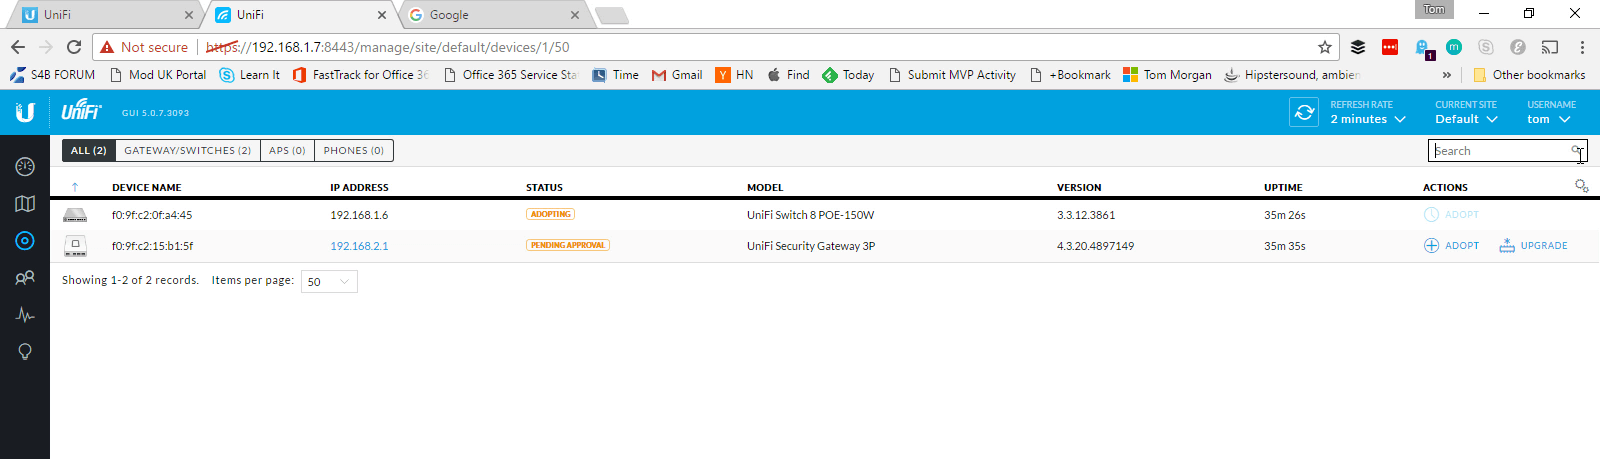Select the APS (0) filter tab
The image size is (1600, 459).
287,151
